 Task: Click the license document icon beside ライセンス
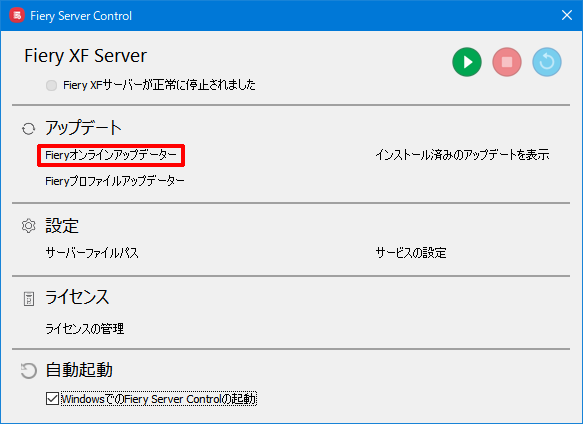coord(29,299)
